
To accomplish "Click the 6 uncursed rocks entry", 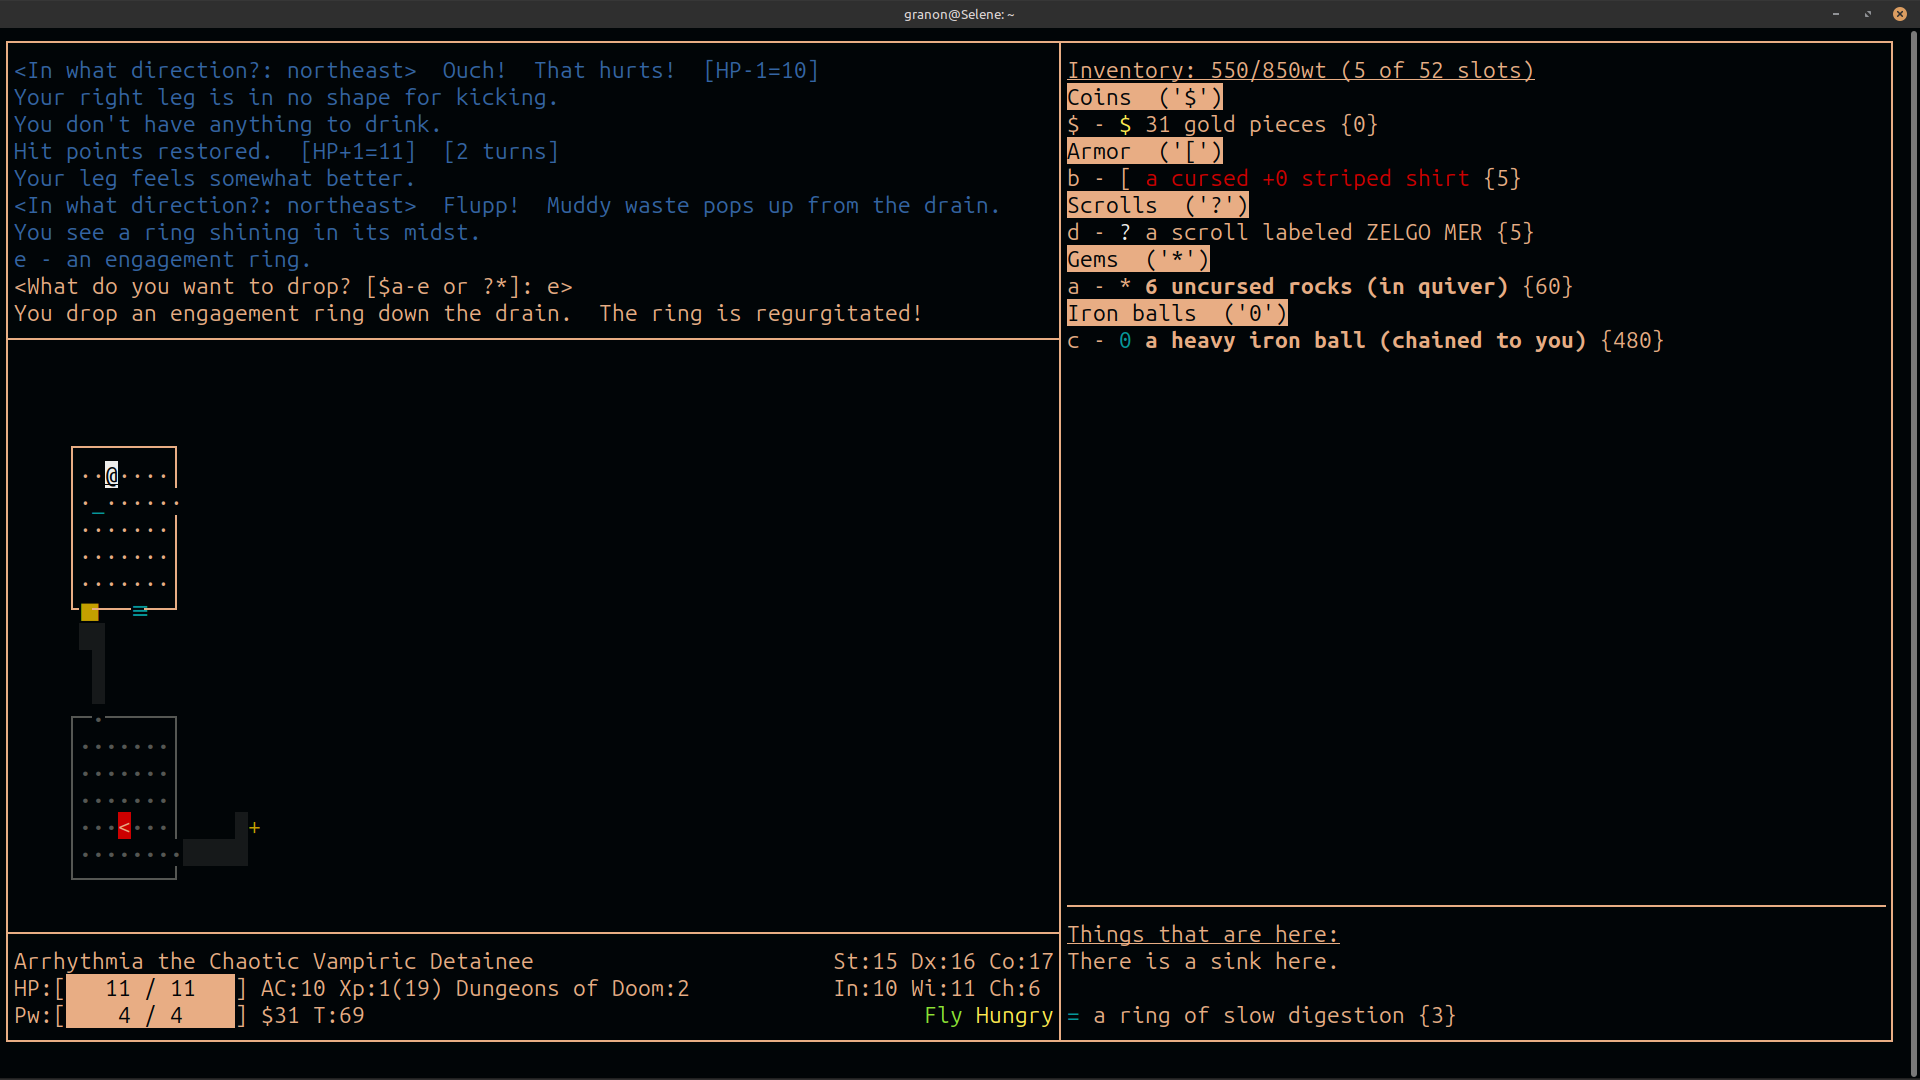I will pos(1320,287).
